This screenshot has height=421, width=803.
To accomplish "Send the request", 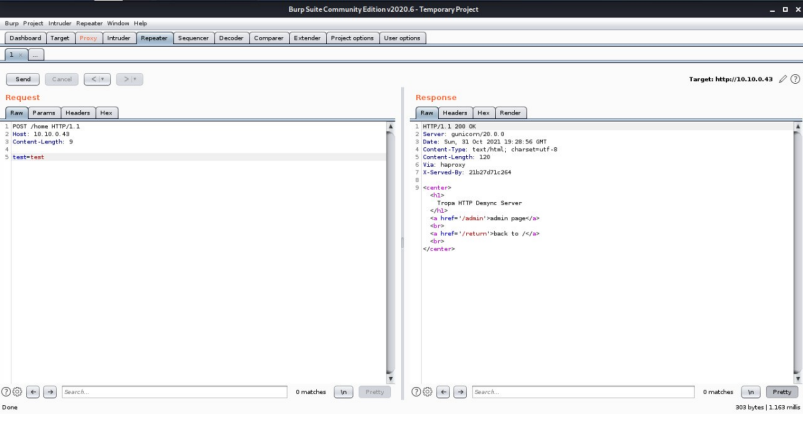I will click(x=22, y=79).
